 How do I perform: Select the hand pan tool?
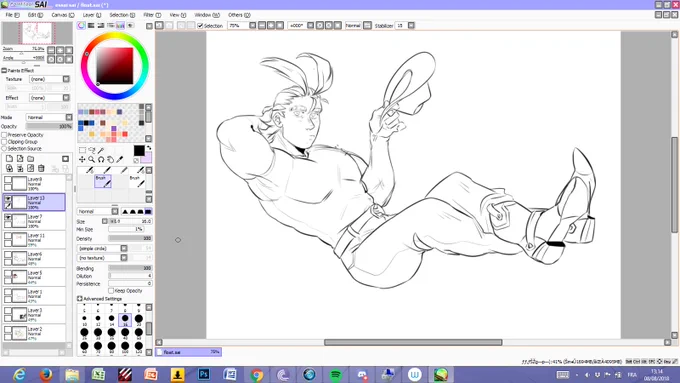coord(111,160)
